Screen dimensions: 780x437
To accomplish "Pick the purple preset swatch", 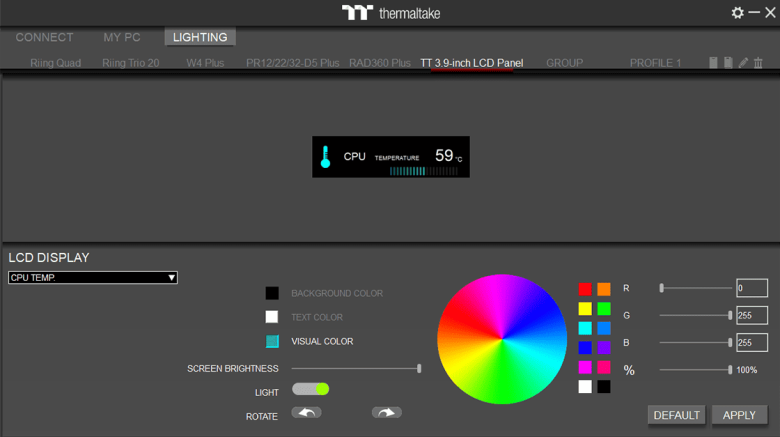I will 604,347.
